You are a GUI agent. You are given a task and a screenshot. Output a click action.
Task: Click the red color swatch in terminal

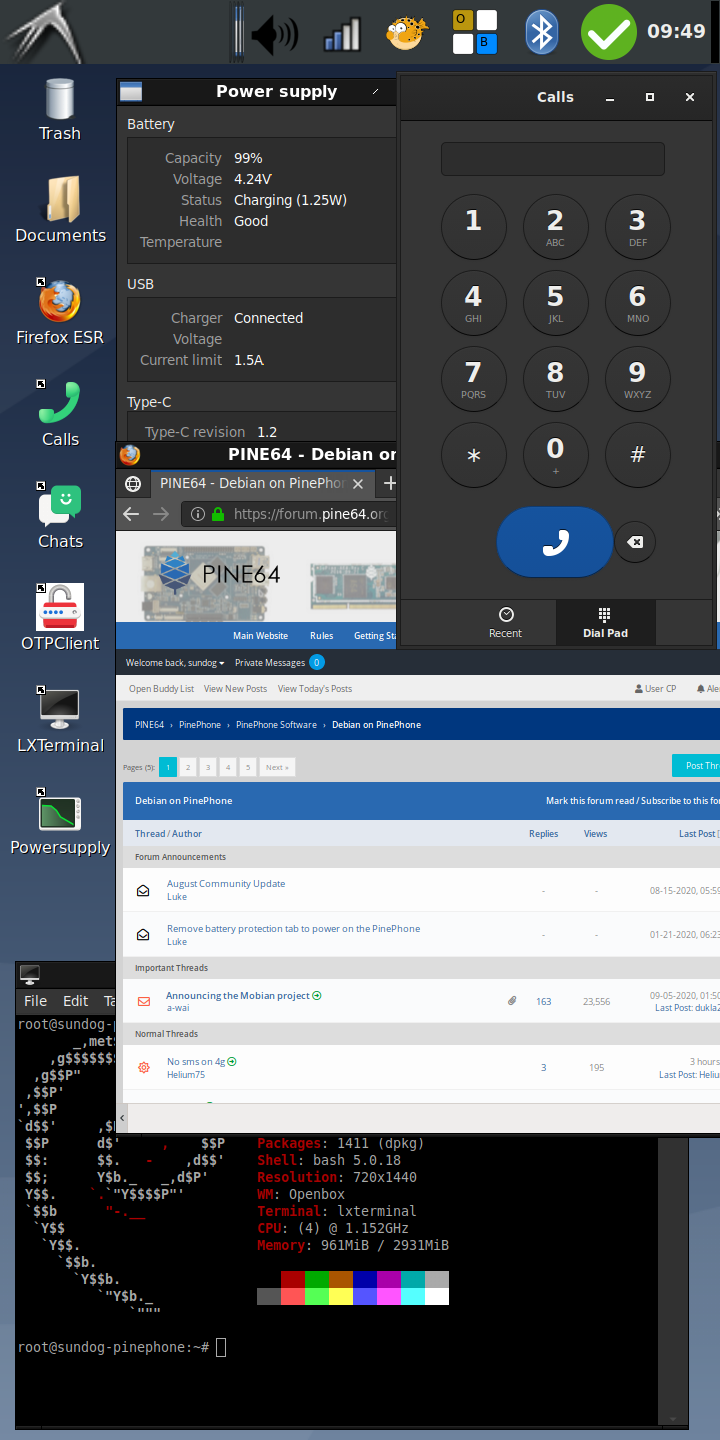click(292, 1279)
